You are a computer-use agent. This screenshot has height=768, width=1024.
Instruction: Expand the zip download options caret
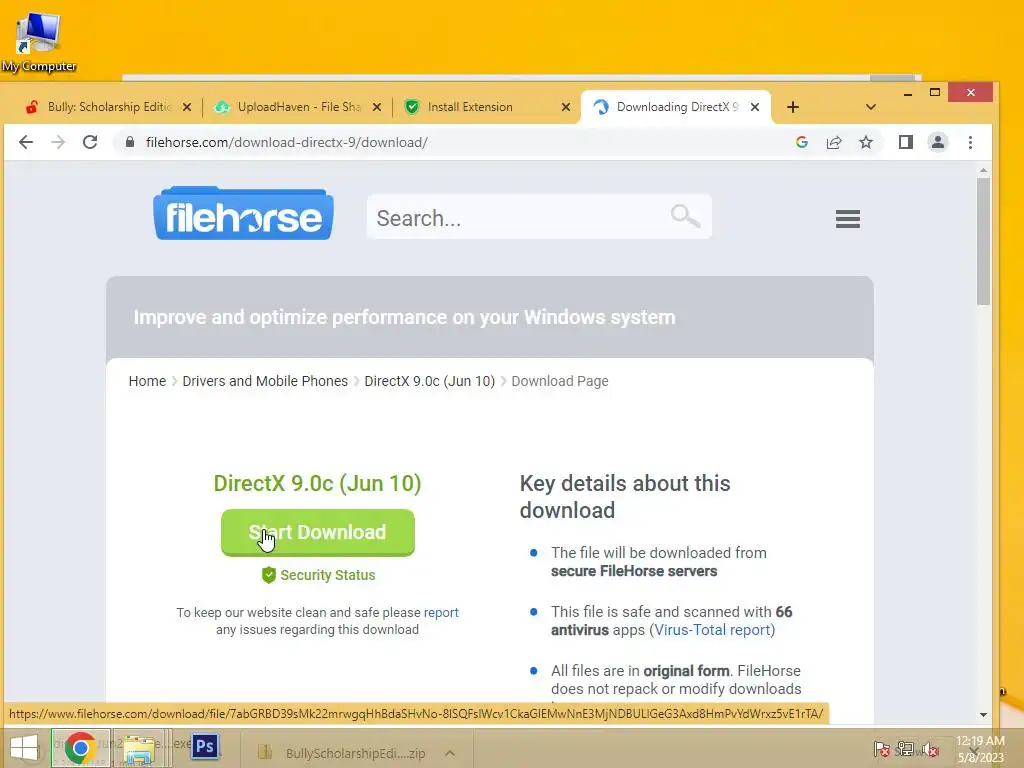coord(450,753)
